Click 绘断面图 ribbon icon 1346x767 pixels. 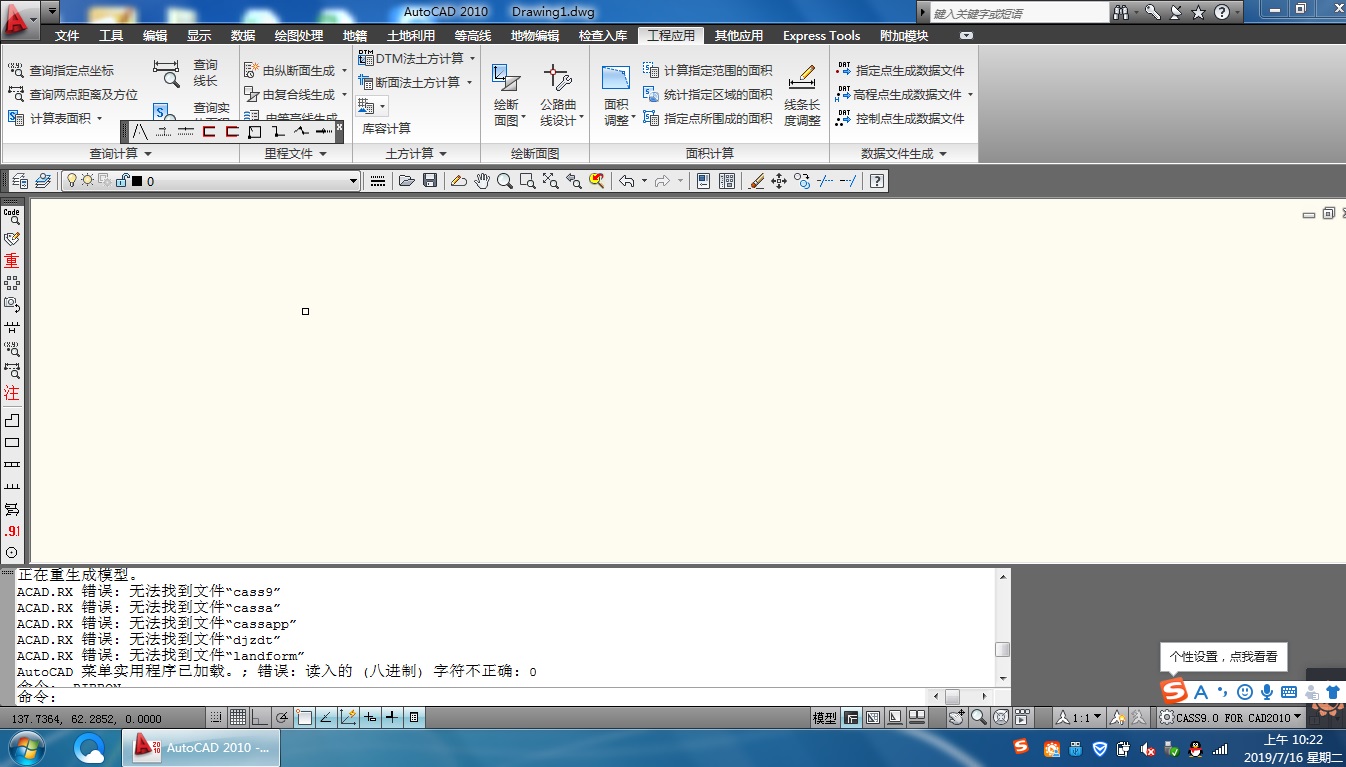coord(507,95)
